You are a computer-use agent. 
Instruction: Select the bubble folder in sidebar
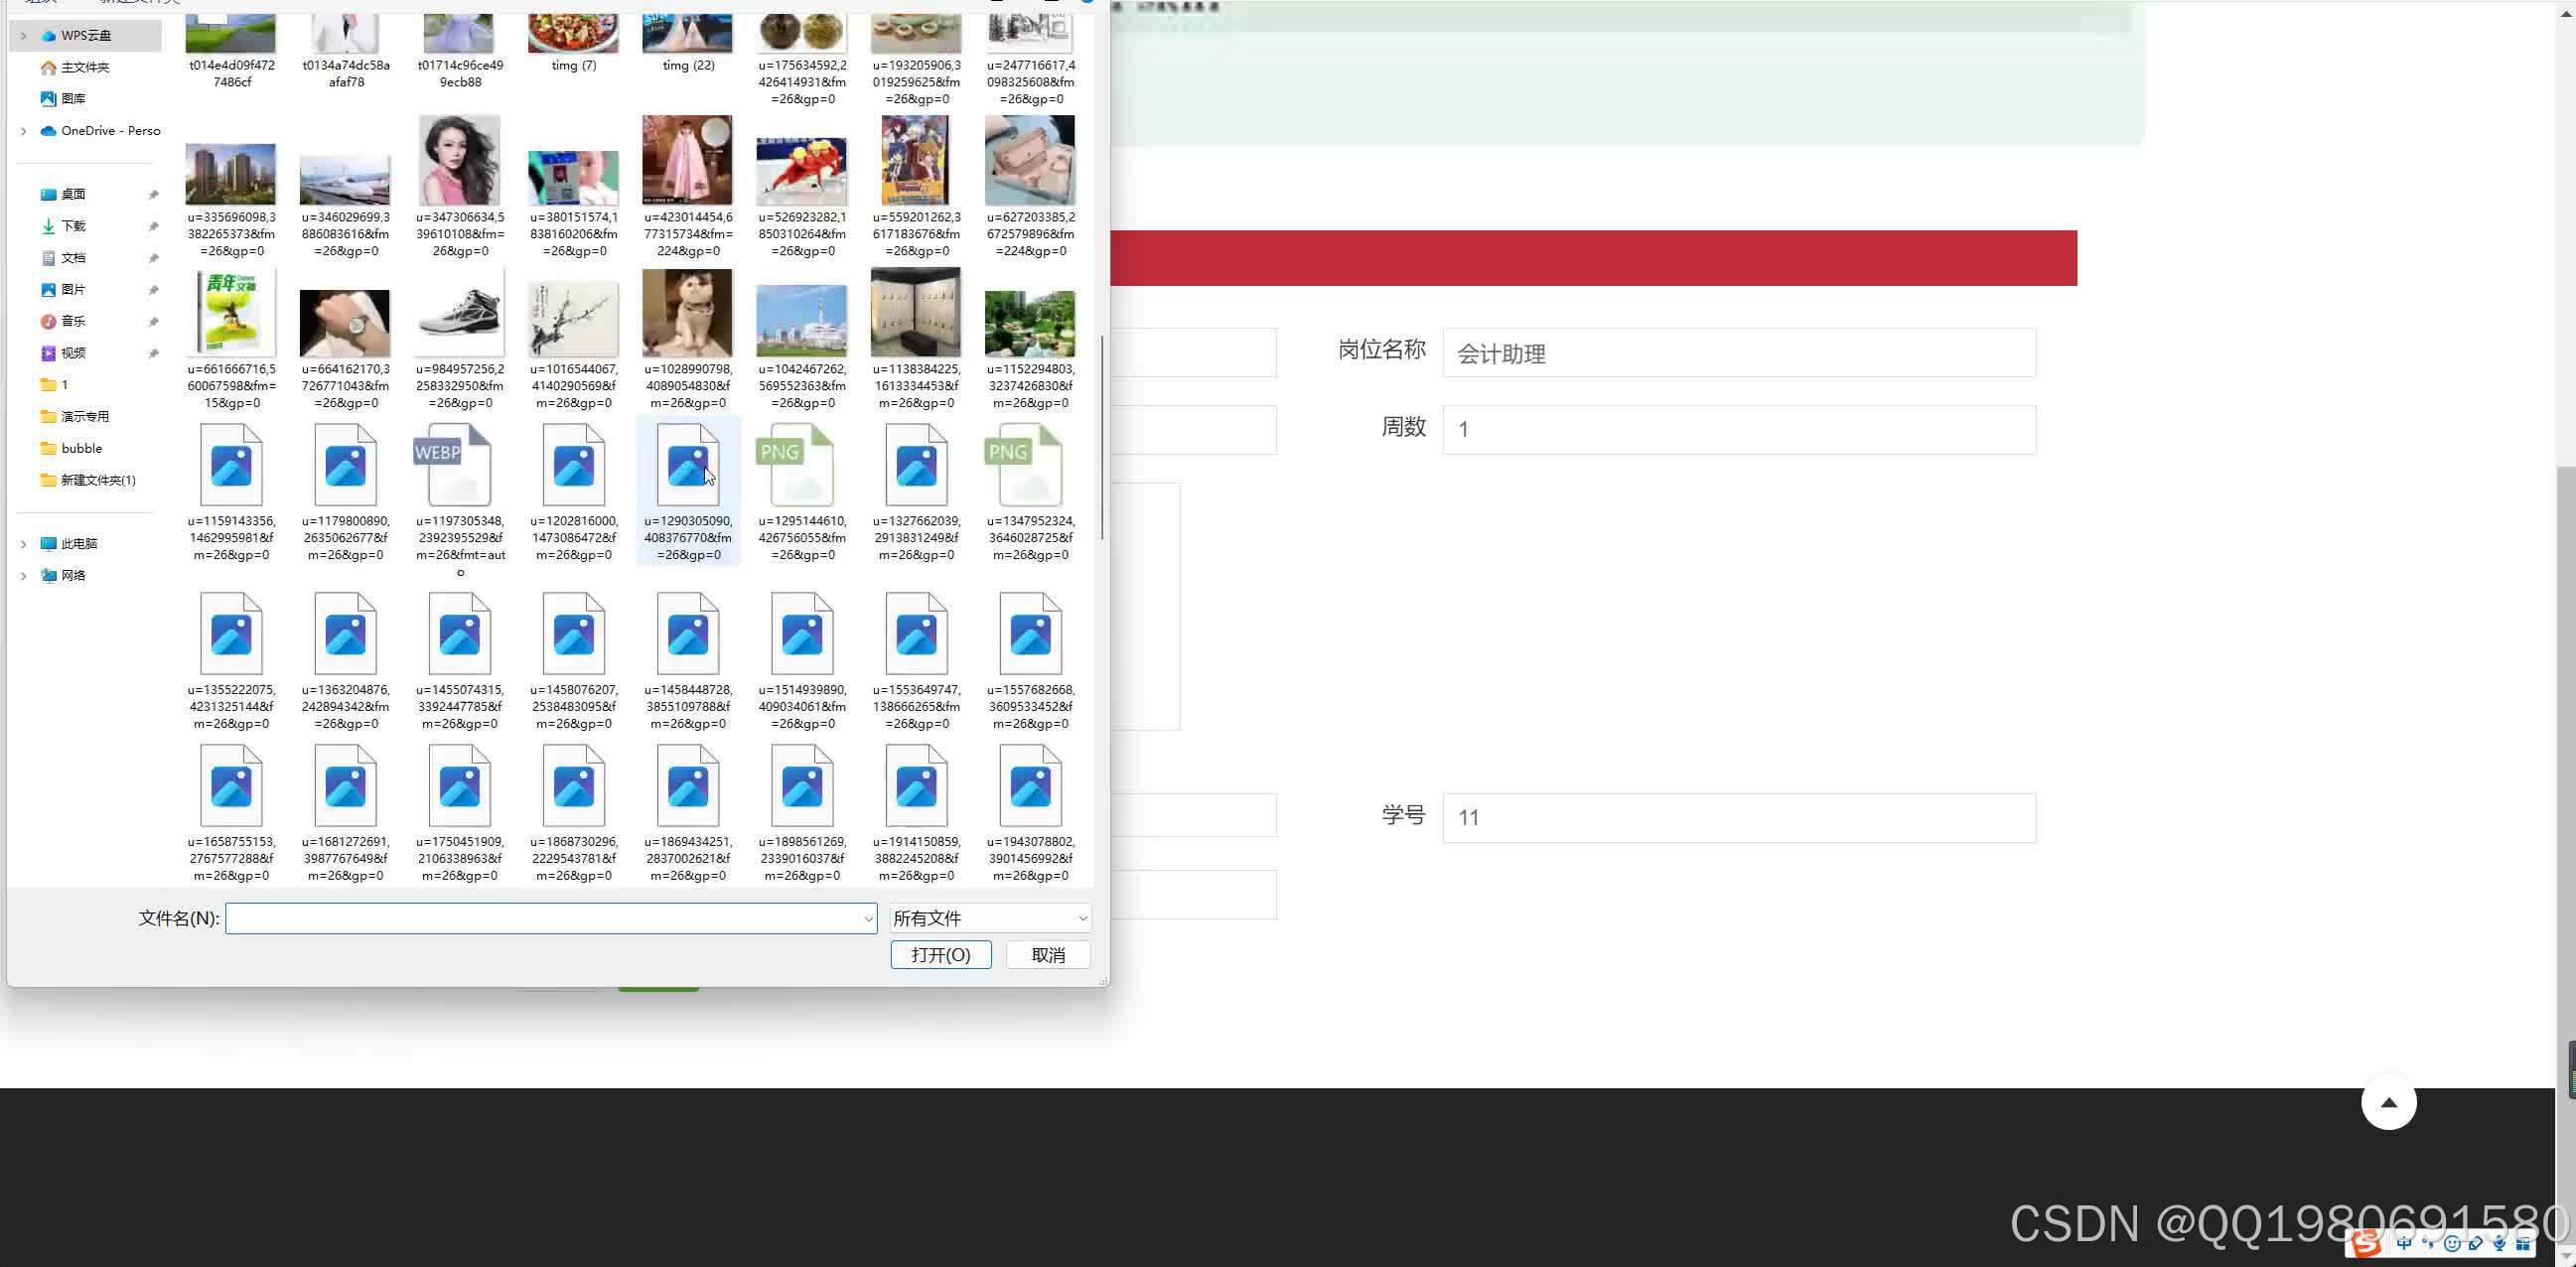click(81, 448)
